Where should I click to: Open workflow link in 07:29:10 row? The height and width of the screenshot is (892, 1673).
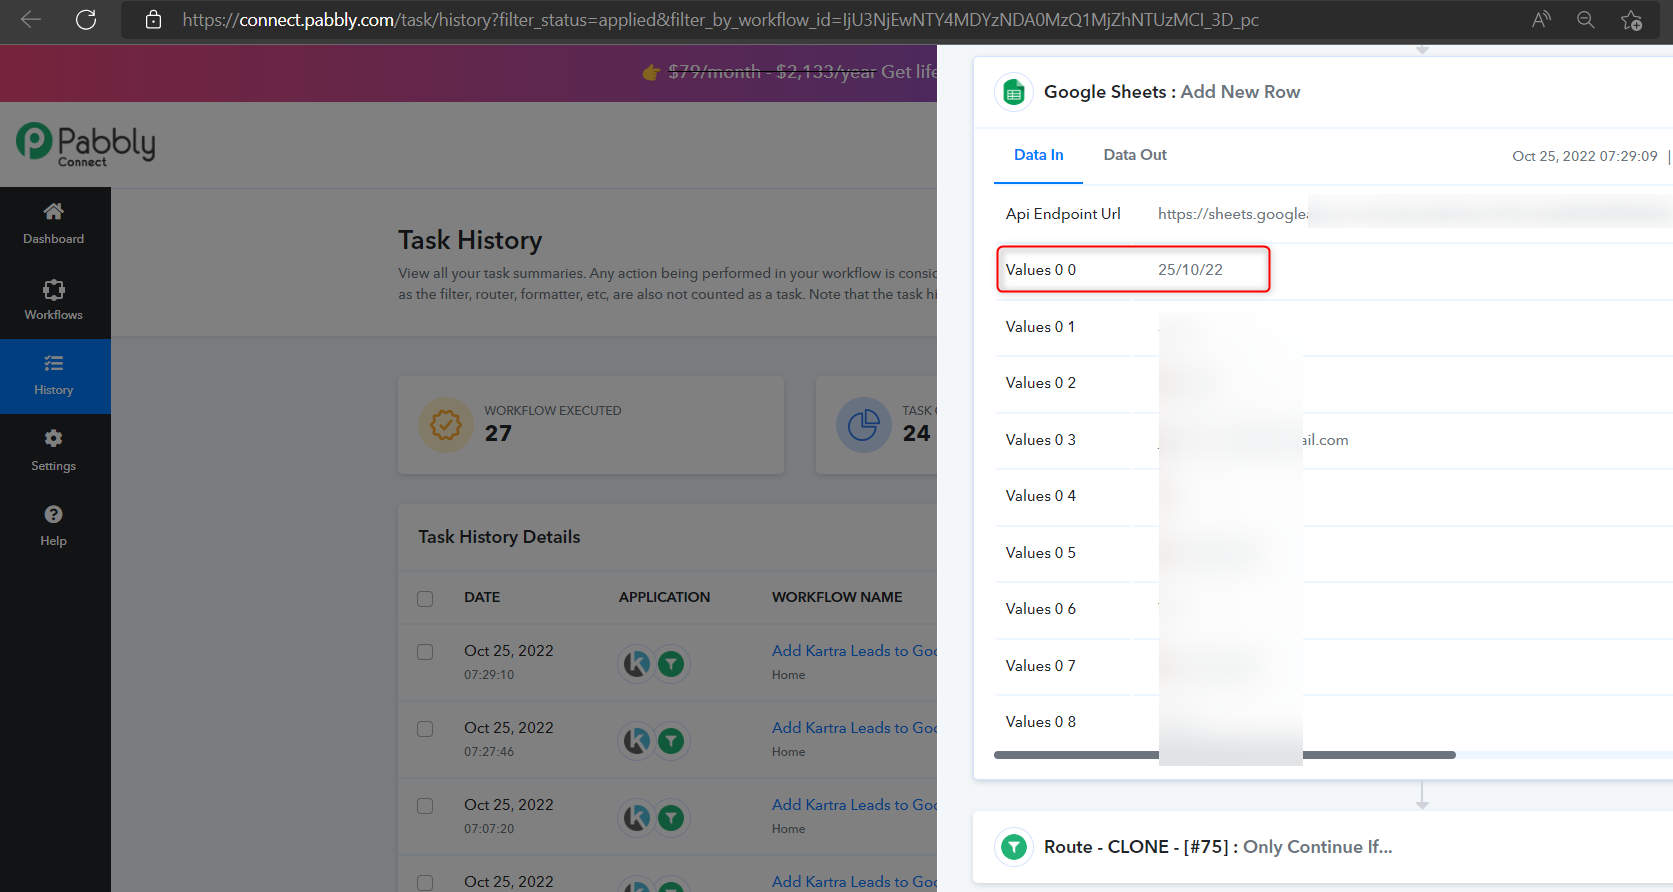855,651
